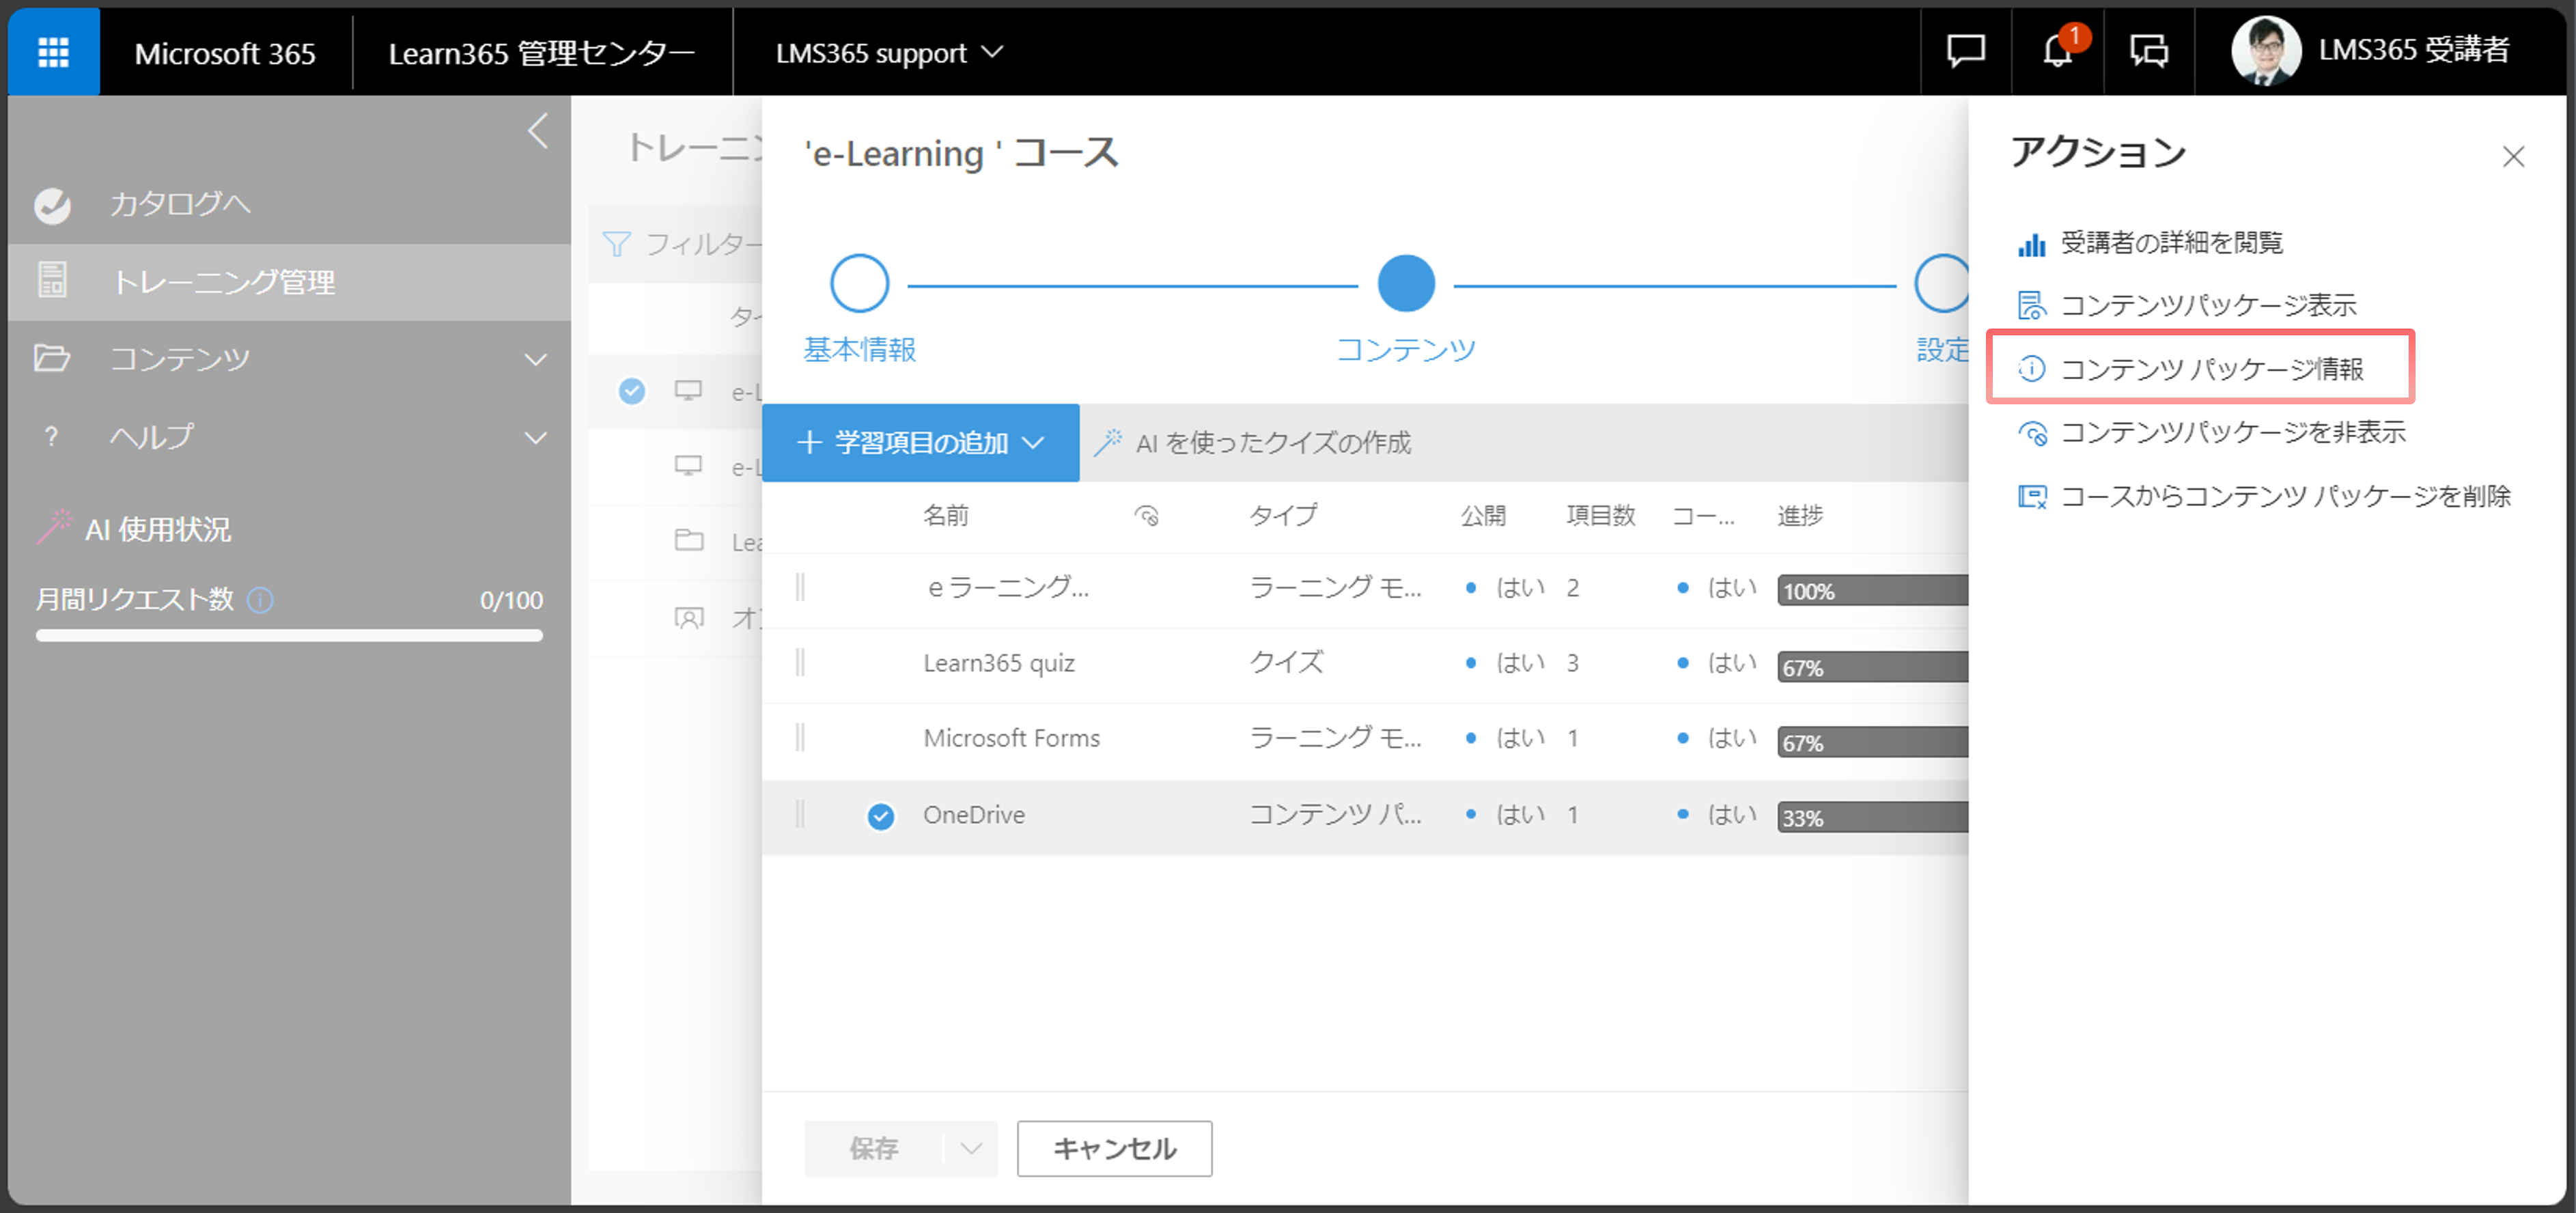Click the AI 使用状況 wand icon
Screen dimensions: 2576x1213
[x=54, y=527]
